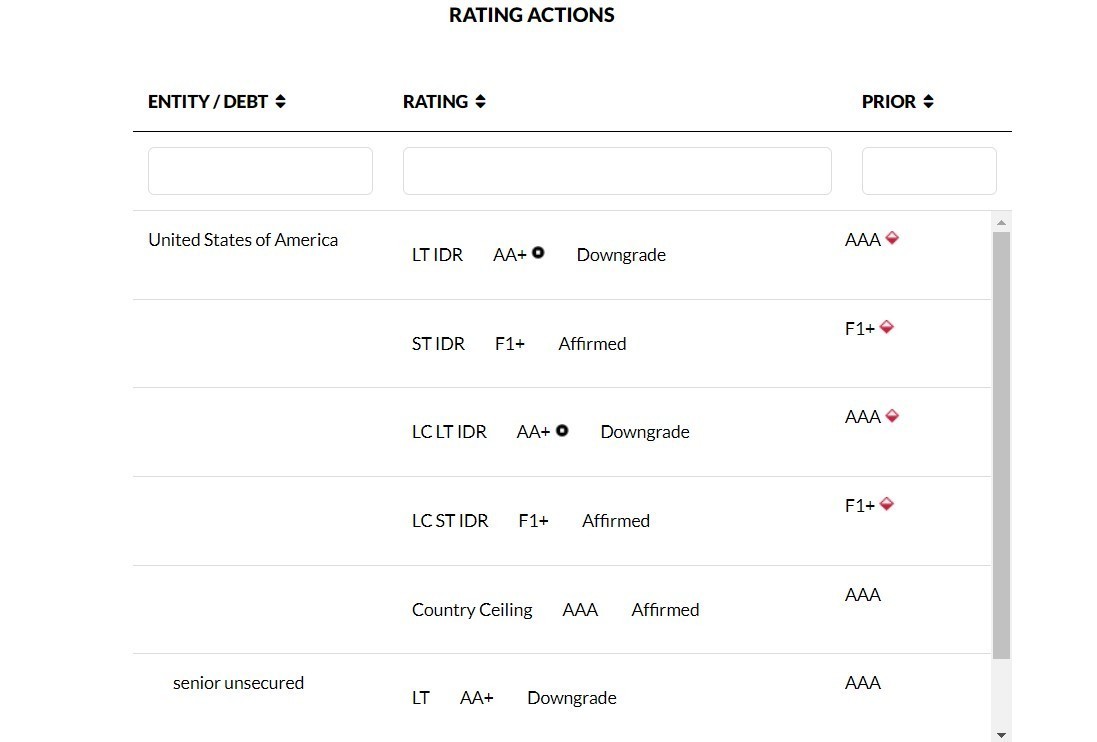This screenshot has width=1097, height=742.
Task: Click the United States of America entity
Action: 243,240
